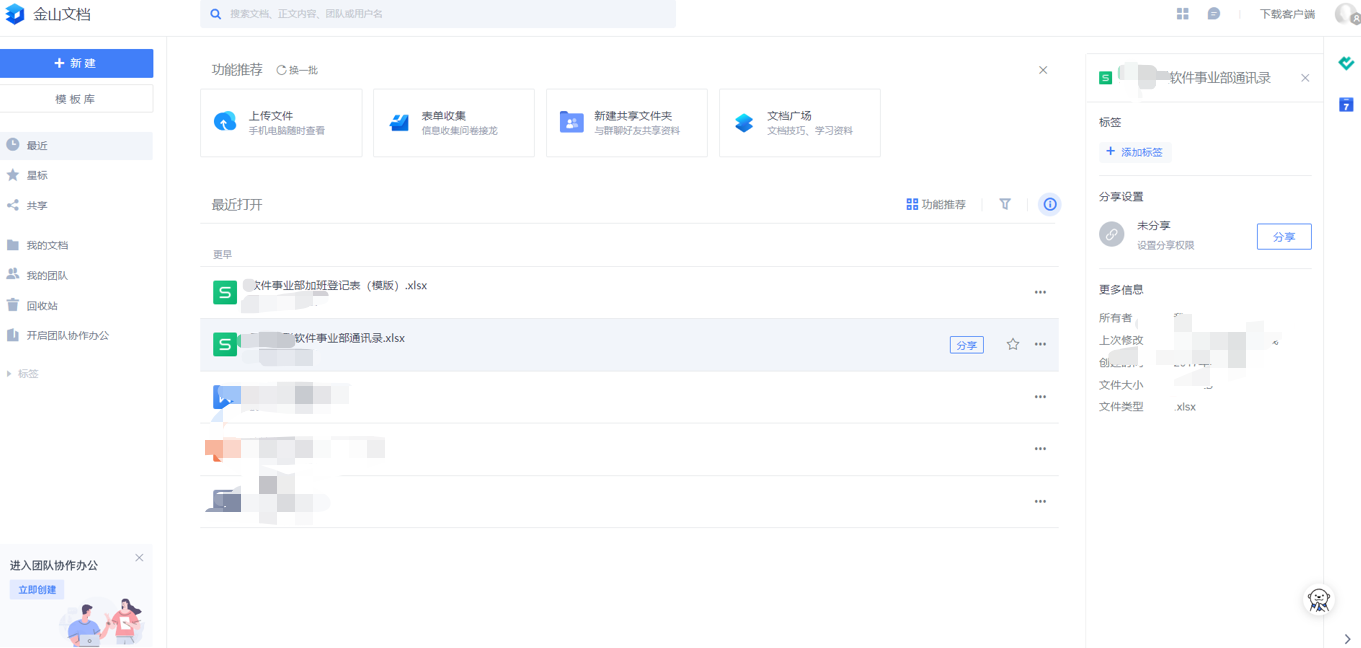This screenshot has height=648, width=1361.
Task: Open more options for 通讯录.xlsx file
Action: click(1040, 344)
